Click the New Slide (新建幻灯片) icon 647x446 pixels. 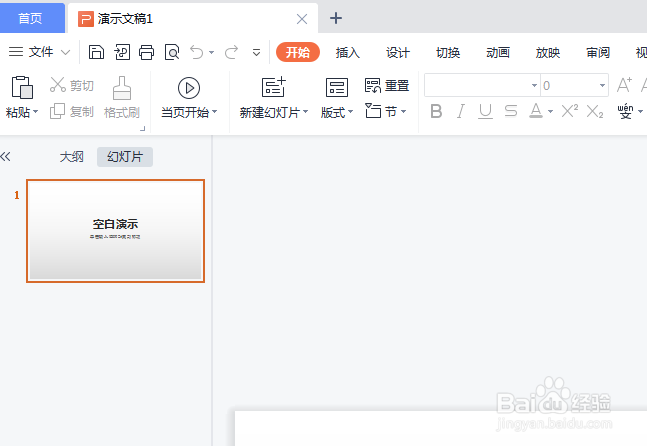click(274, 87)
